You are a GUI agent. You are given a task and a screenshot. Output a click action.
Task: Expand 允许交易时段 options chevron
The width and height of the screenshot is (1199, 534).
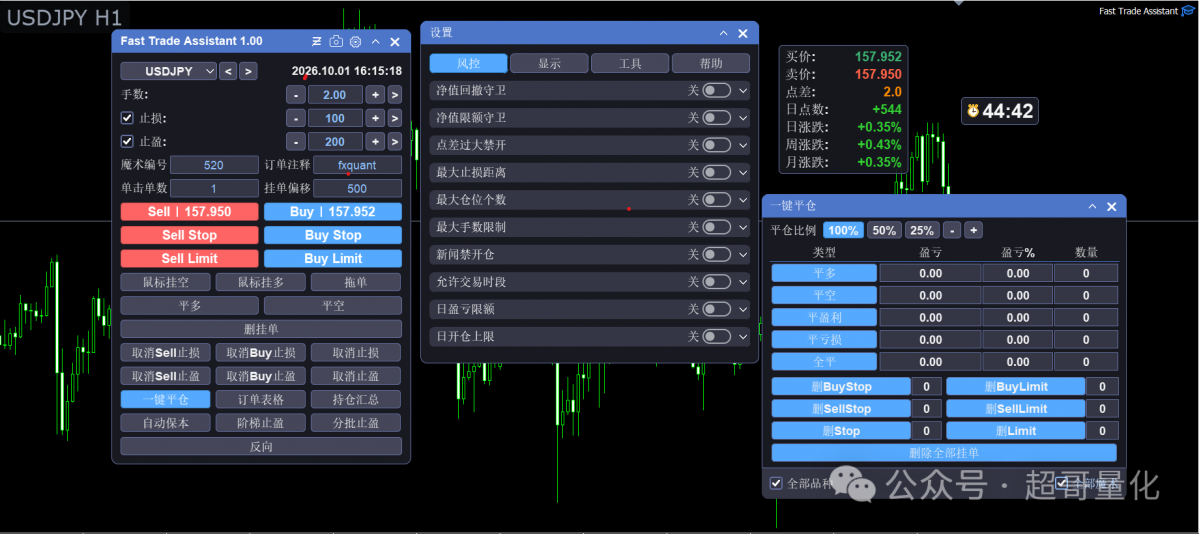[x=742, y=282]
